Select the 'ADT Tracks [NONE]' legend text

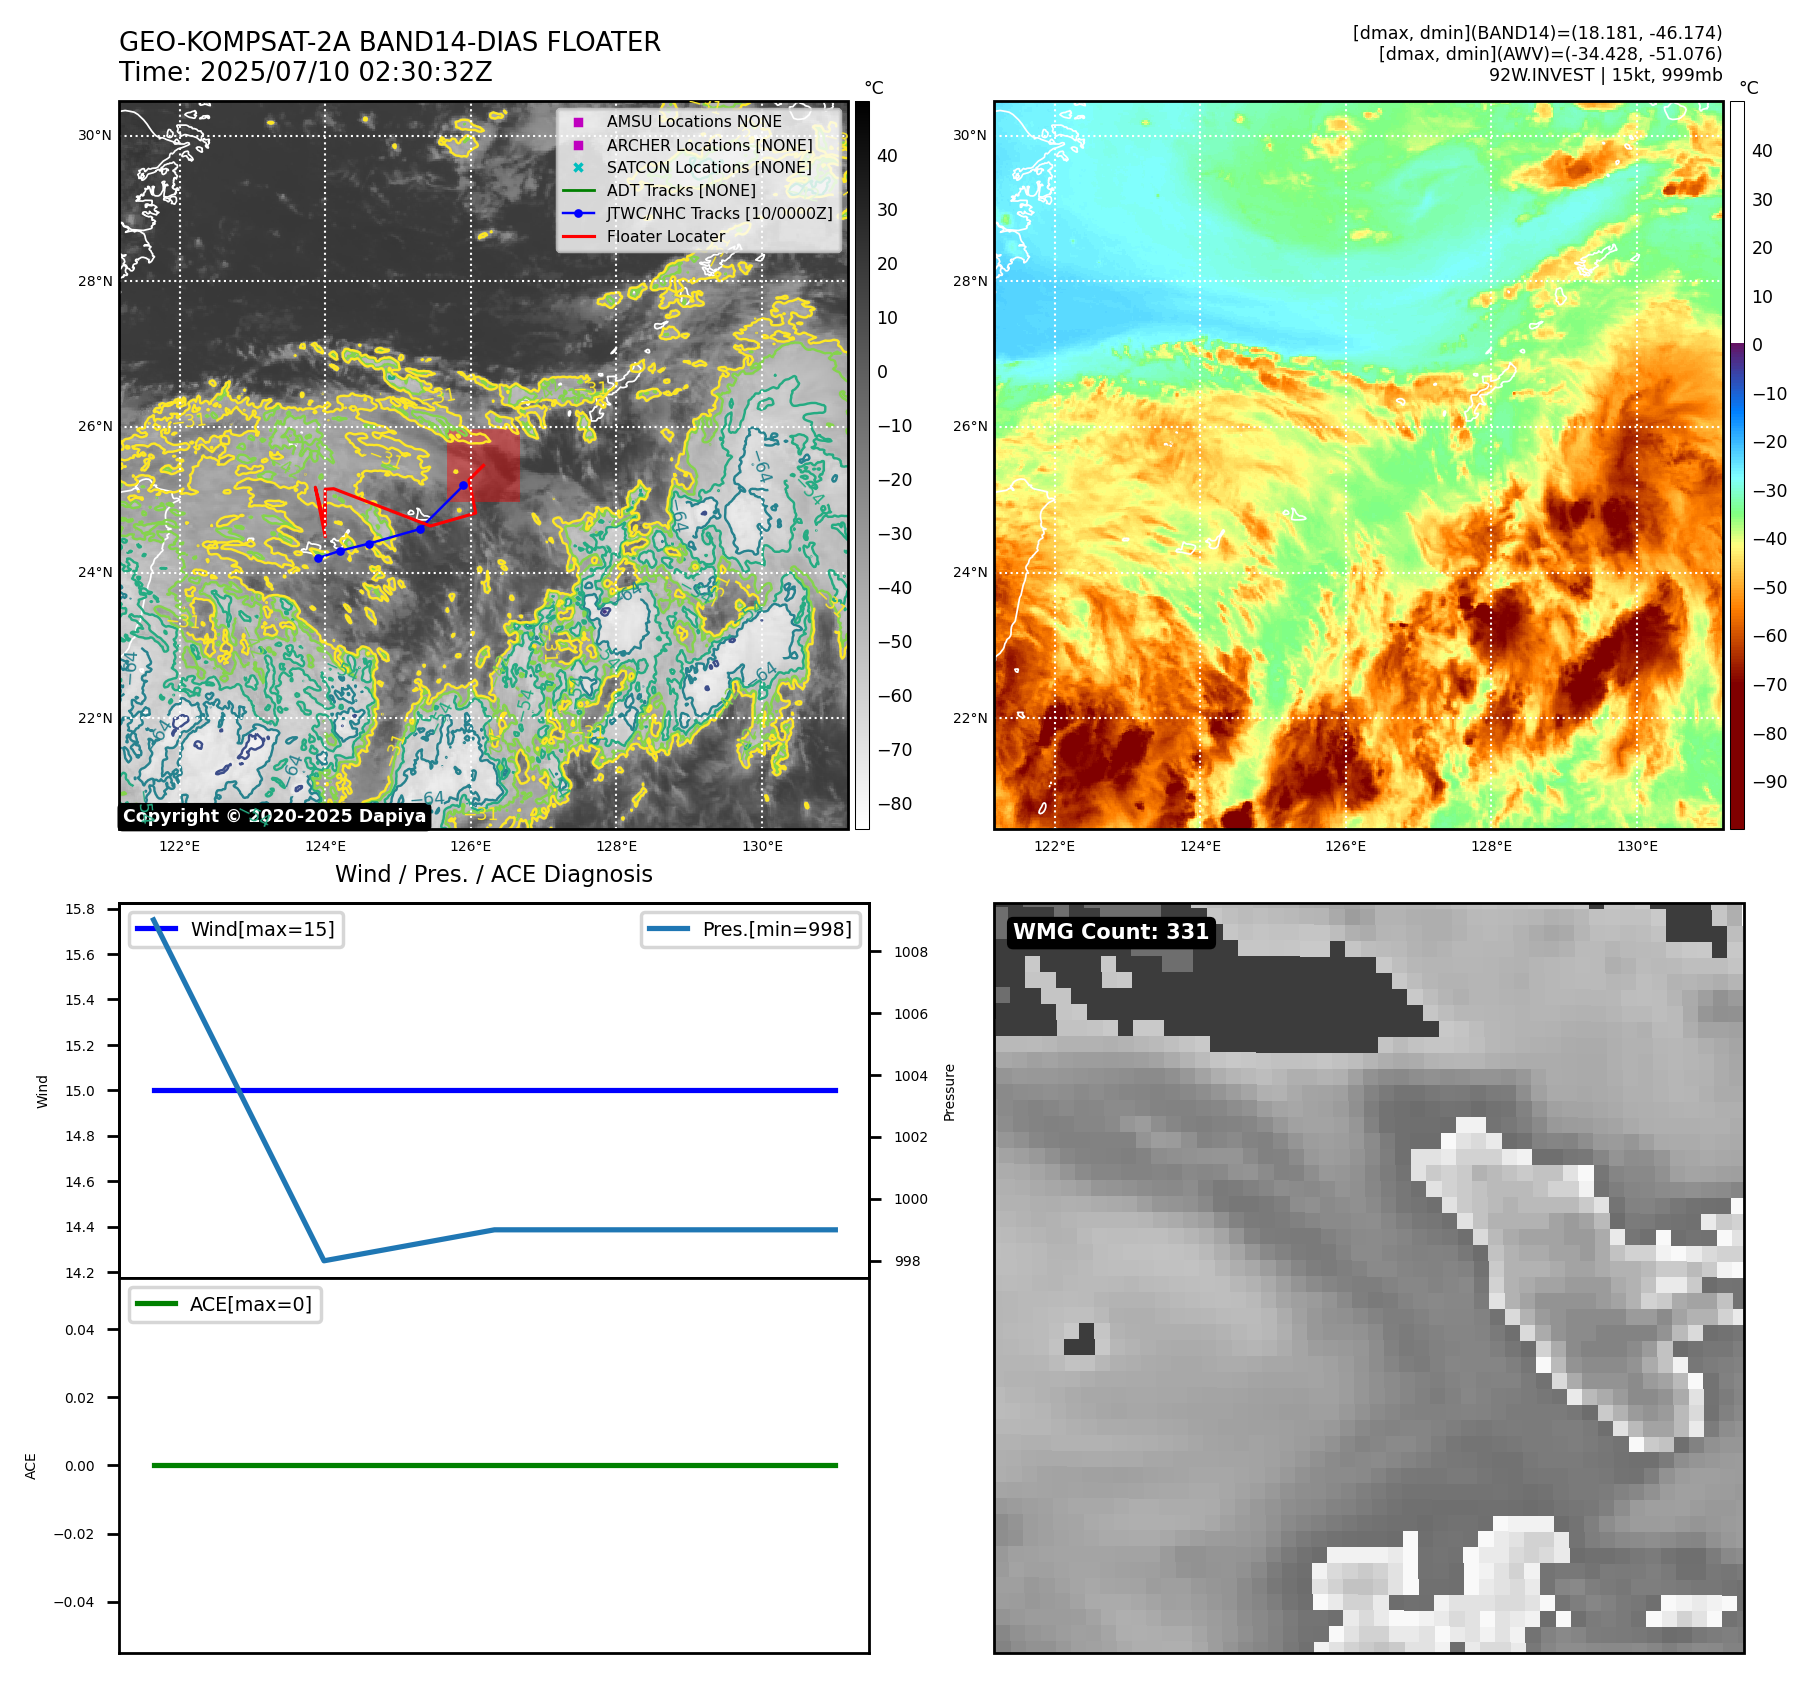tap(681, 191)
